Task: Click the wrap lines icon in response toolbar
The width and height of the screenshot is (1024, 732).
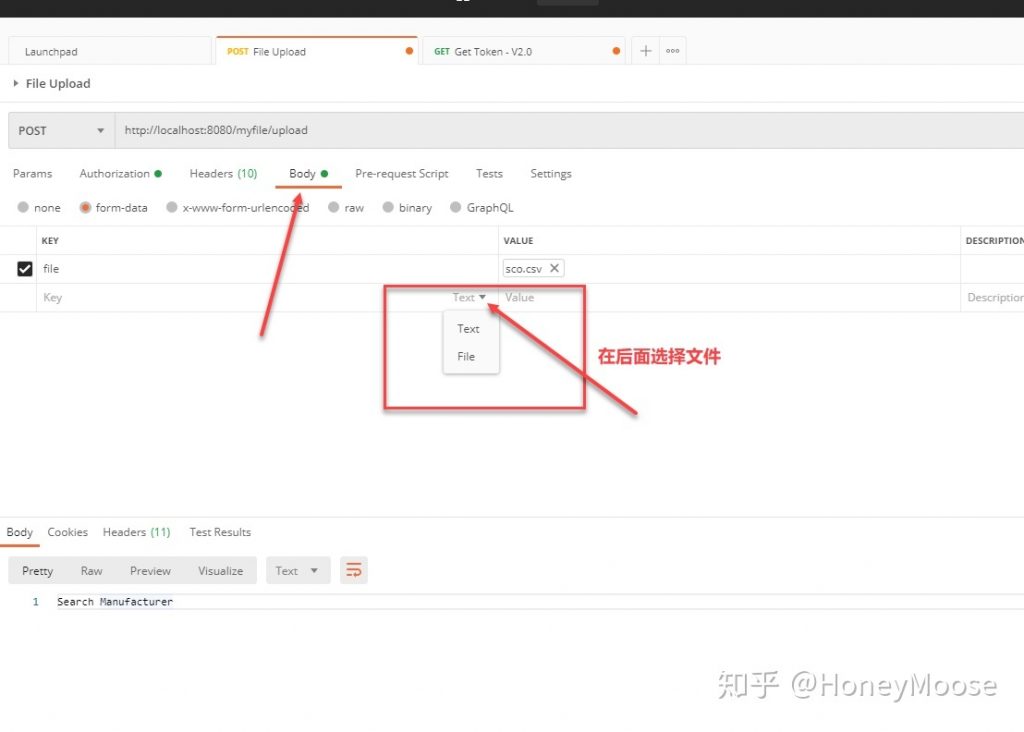Action: click(x=353, y=570)
